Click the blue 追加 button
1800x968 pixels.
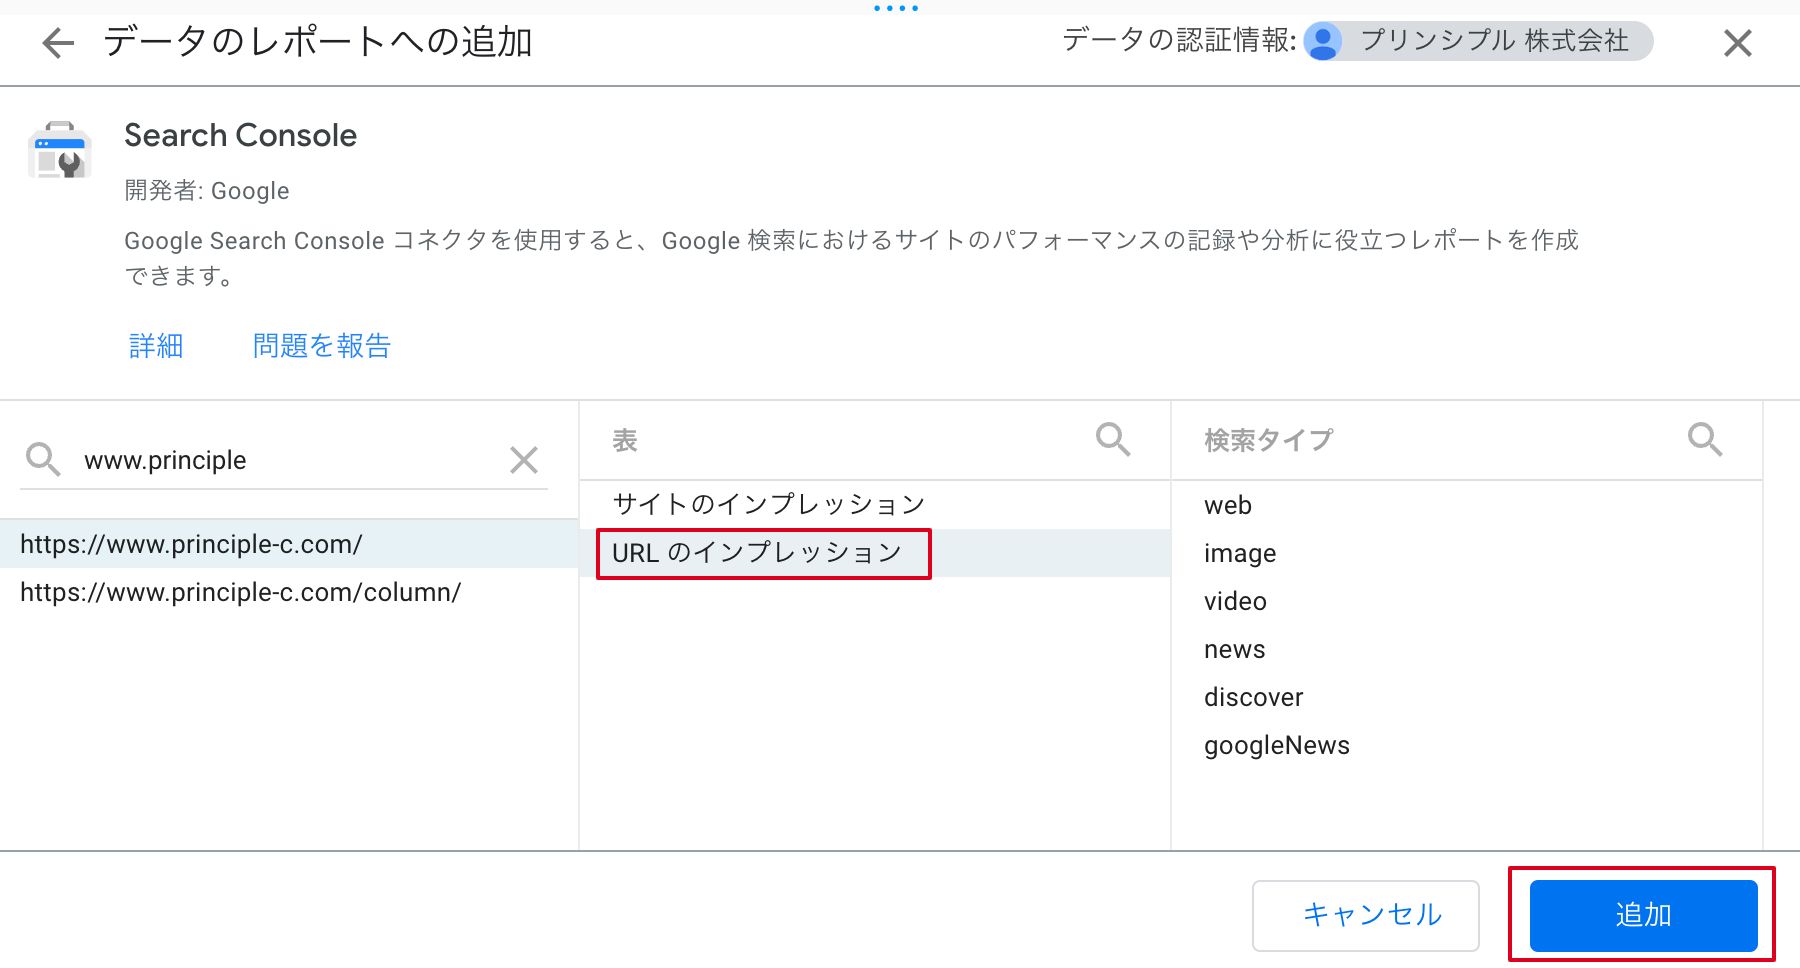coord(1644,915)
